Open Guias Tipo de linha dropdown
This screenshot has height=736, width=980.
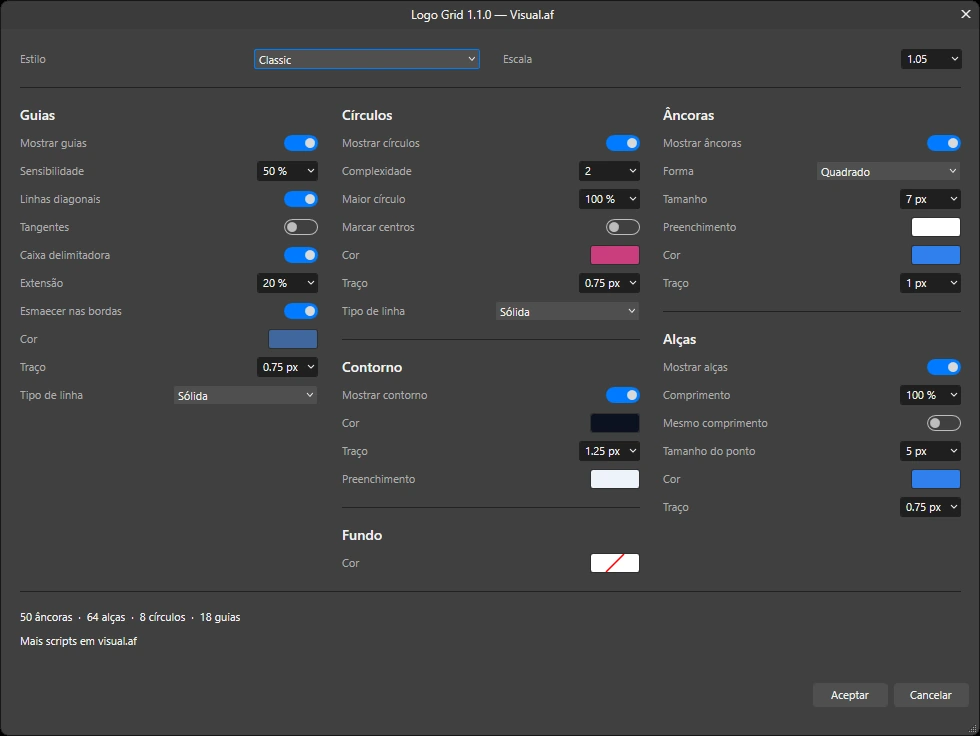[245, 395]
